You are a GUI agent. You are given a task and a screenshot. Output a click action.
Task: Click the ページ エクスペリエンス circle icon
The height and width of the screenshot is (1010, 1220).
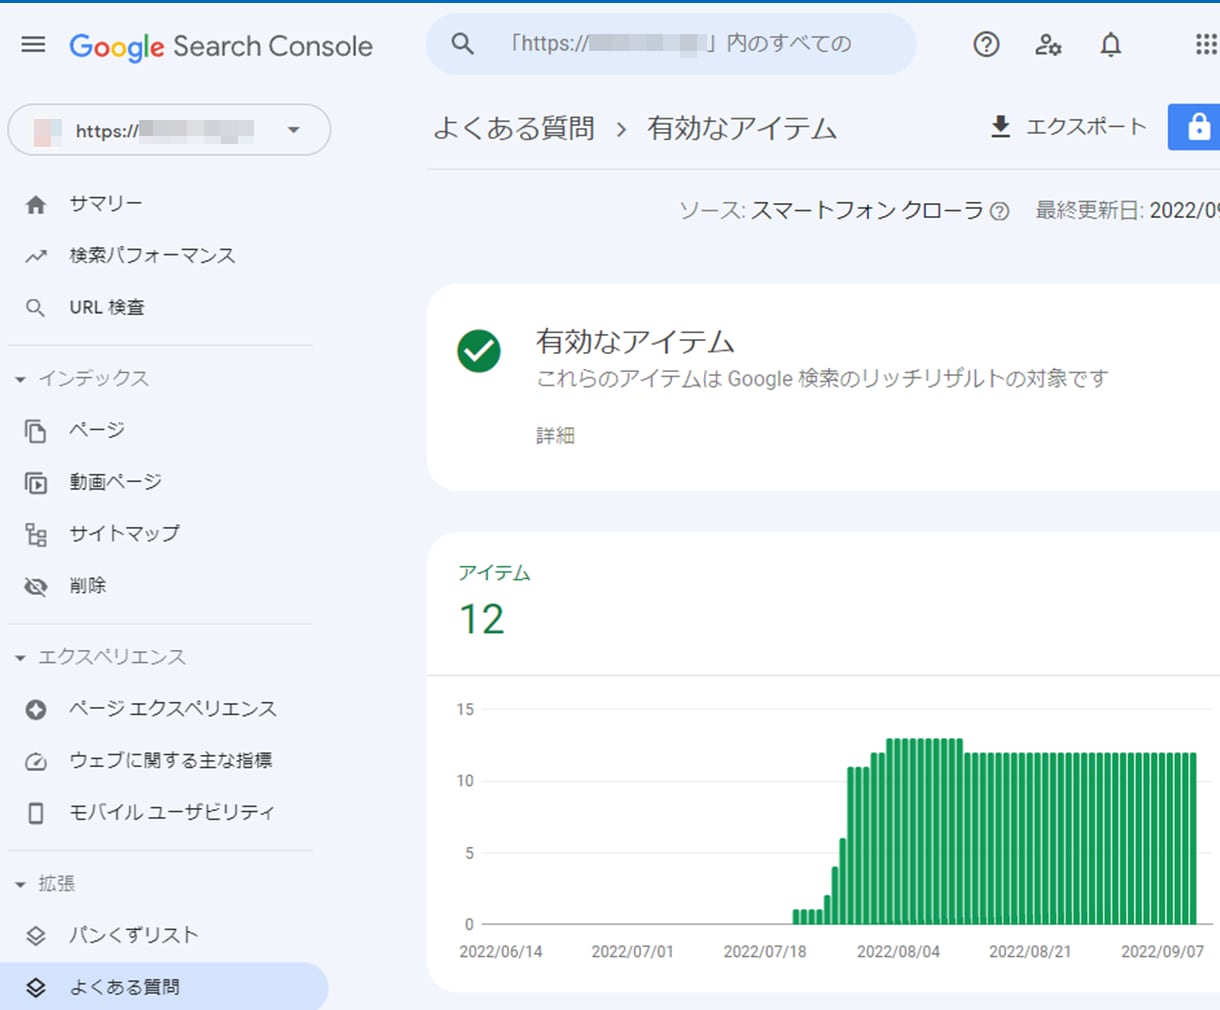(36, 709)
